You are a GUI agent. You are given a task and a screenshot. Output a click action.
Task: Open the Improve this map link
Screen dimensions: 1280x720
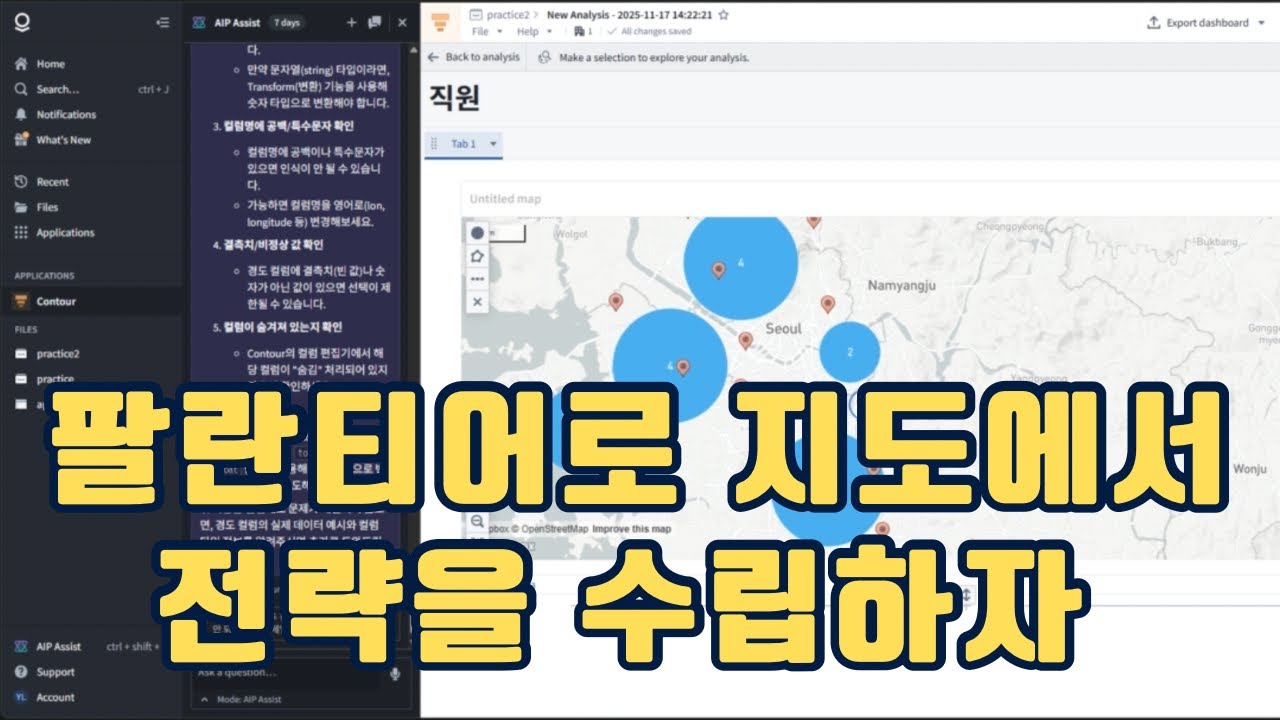pyautogui.click(x=631, y=528)
